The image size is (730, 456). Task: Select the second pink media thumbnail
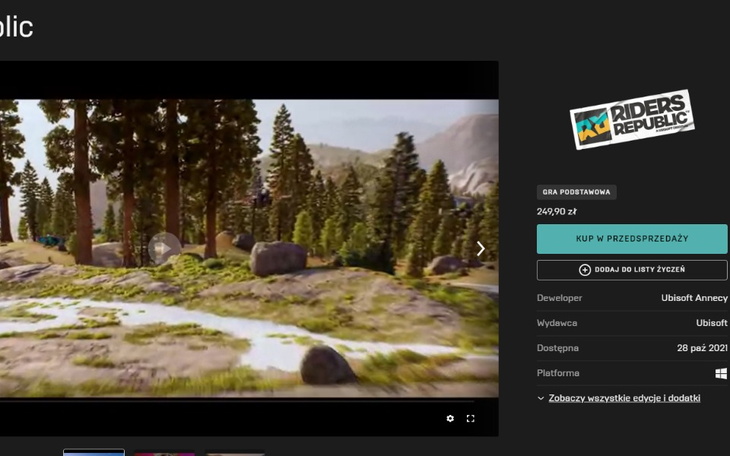(x=165, y=453)
